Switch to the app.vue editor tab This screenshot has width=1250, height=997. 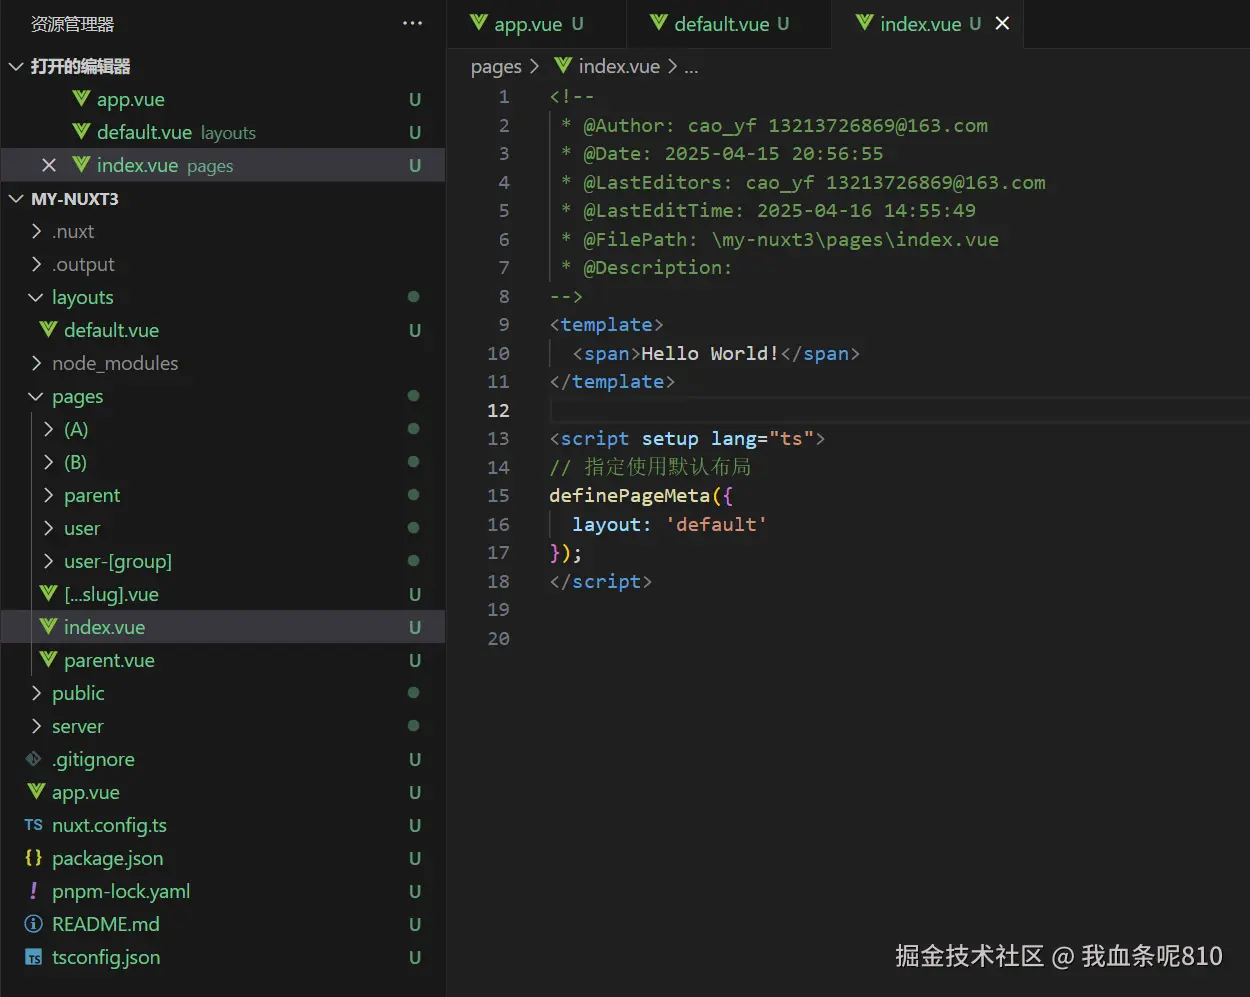click(x=537, y=24)
